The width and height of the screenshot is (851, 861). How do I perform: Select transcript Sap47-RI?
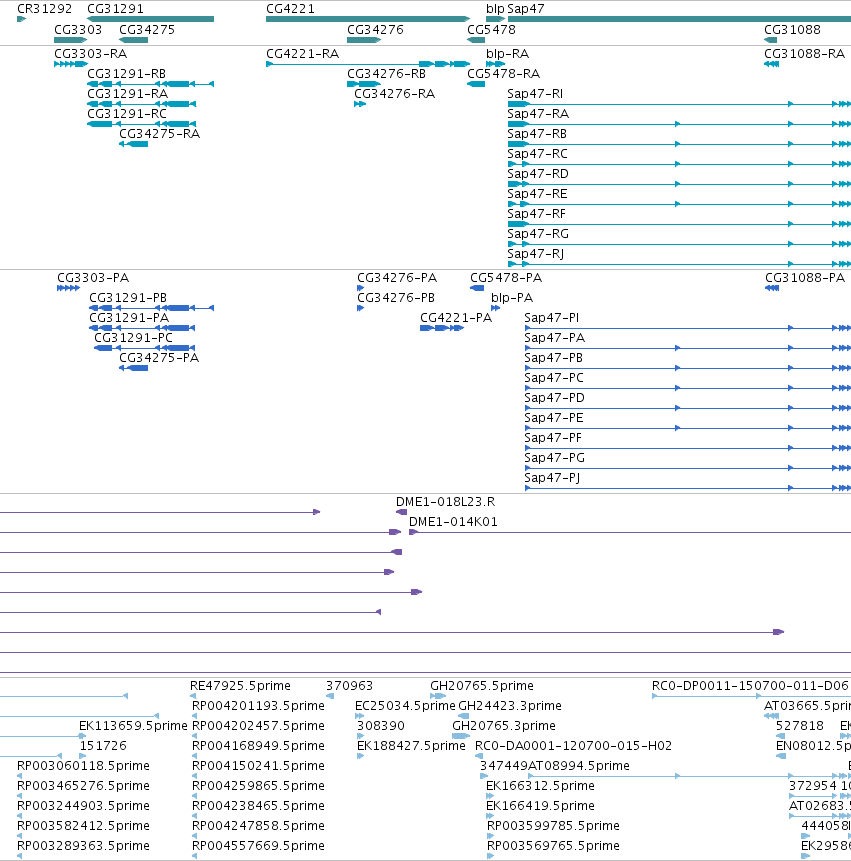coord(535,94)
